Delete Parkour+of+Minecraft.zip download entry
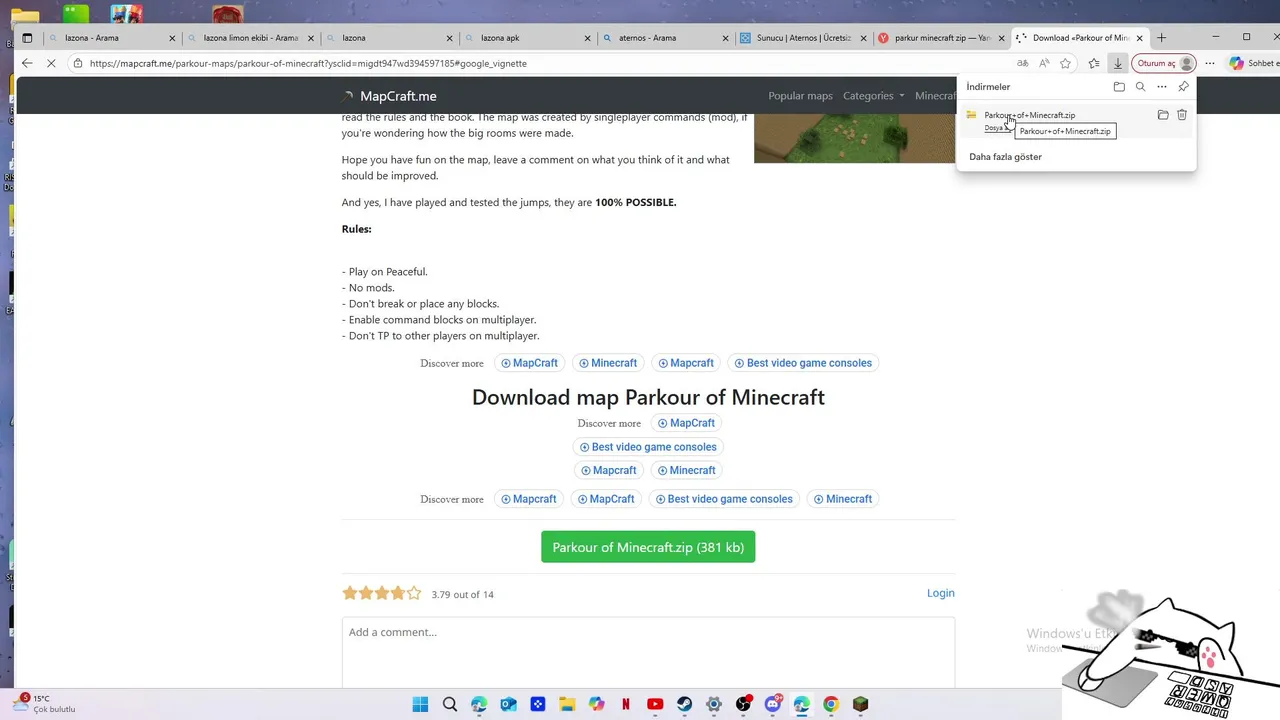The width and height of the screenshot is (1280, 720). (x=1182, y=115)
